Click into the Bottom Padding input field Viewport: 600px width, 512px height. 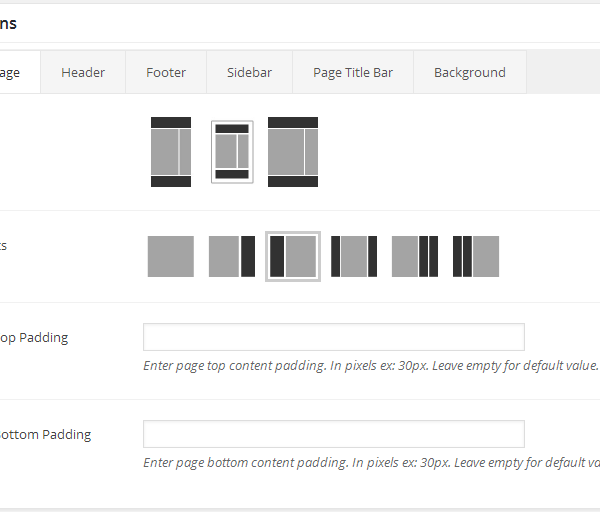333,434
